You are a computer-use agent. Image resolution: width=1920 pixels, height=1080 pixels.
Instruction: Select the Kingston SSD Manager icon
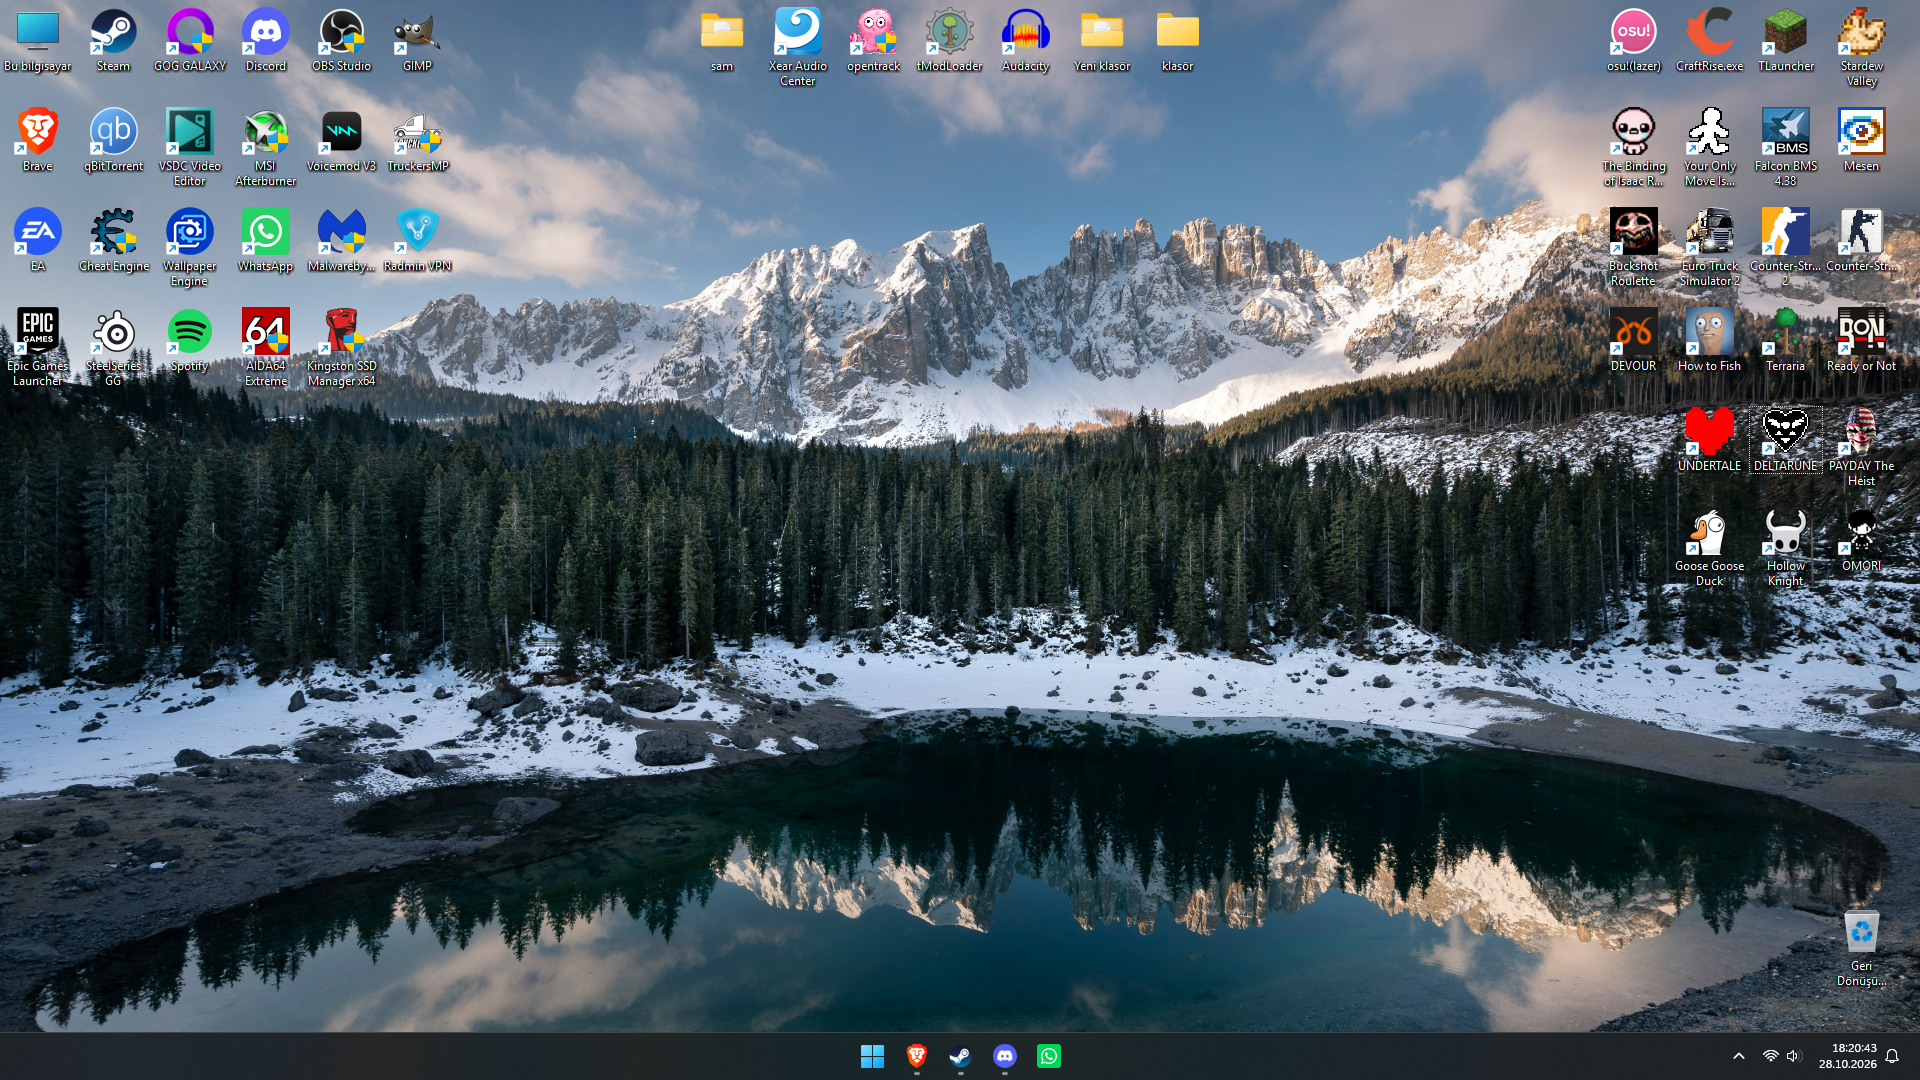341,348
